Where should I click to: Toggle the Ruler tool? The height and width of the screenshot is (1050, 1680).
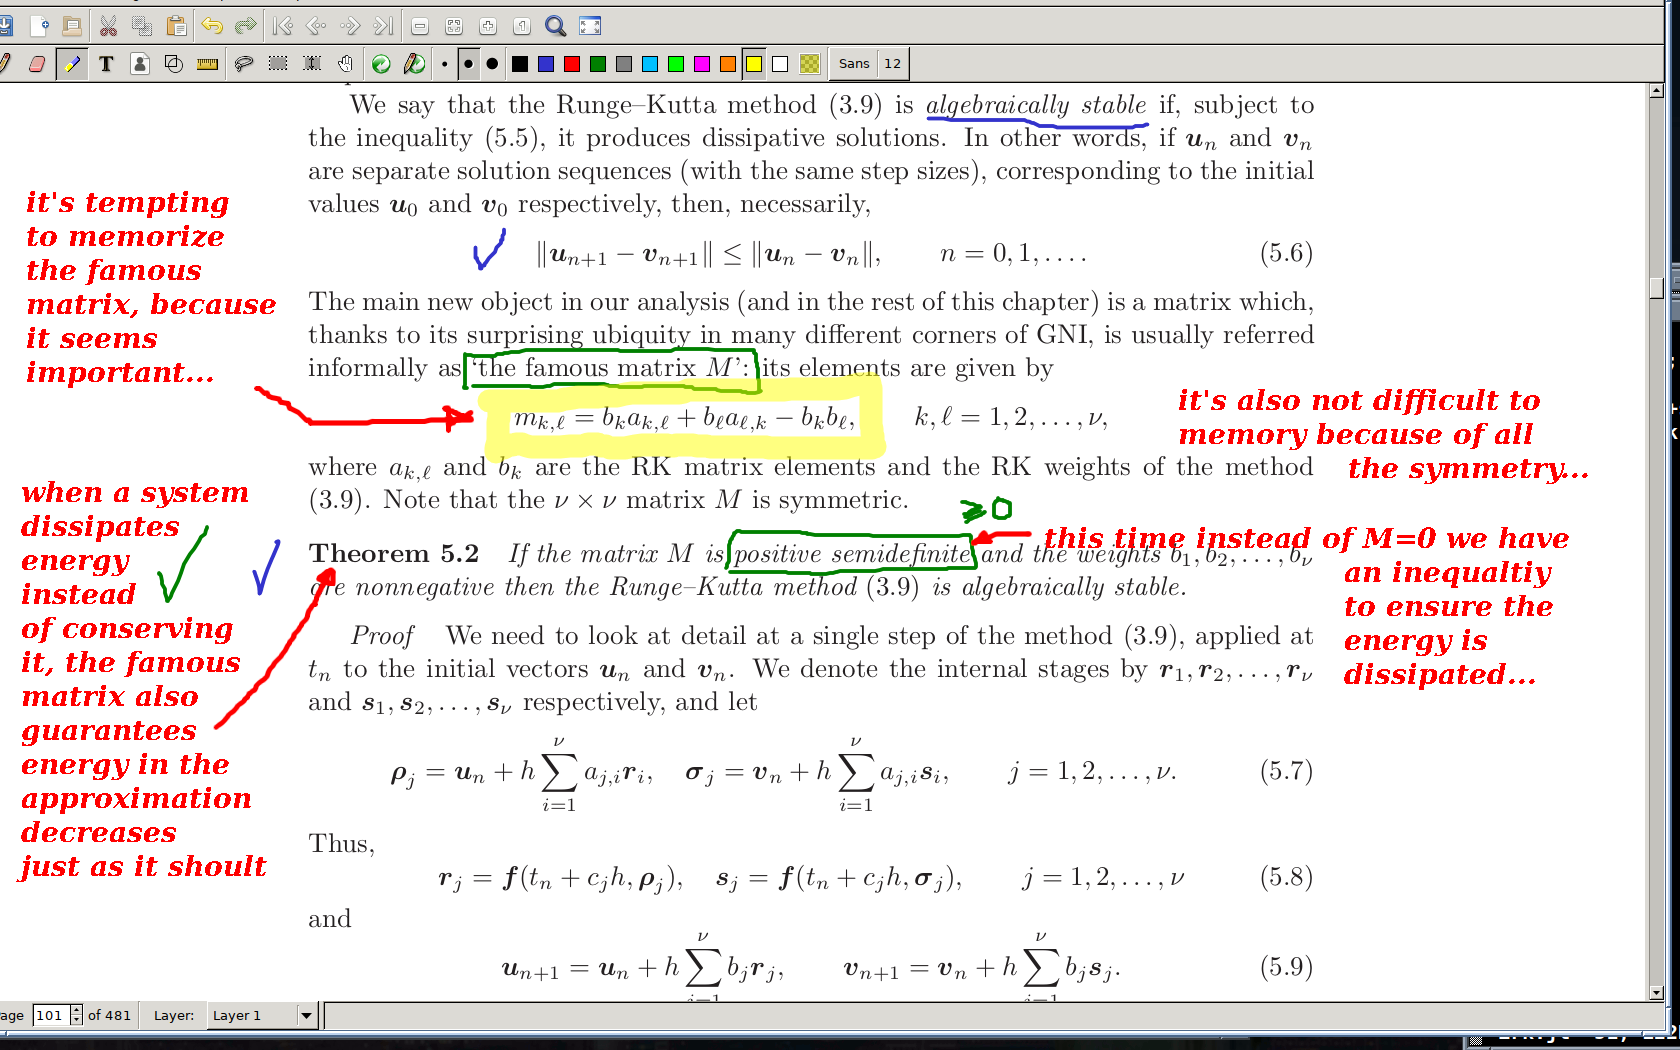coord(208,64)
